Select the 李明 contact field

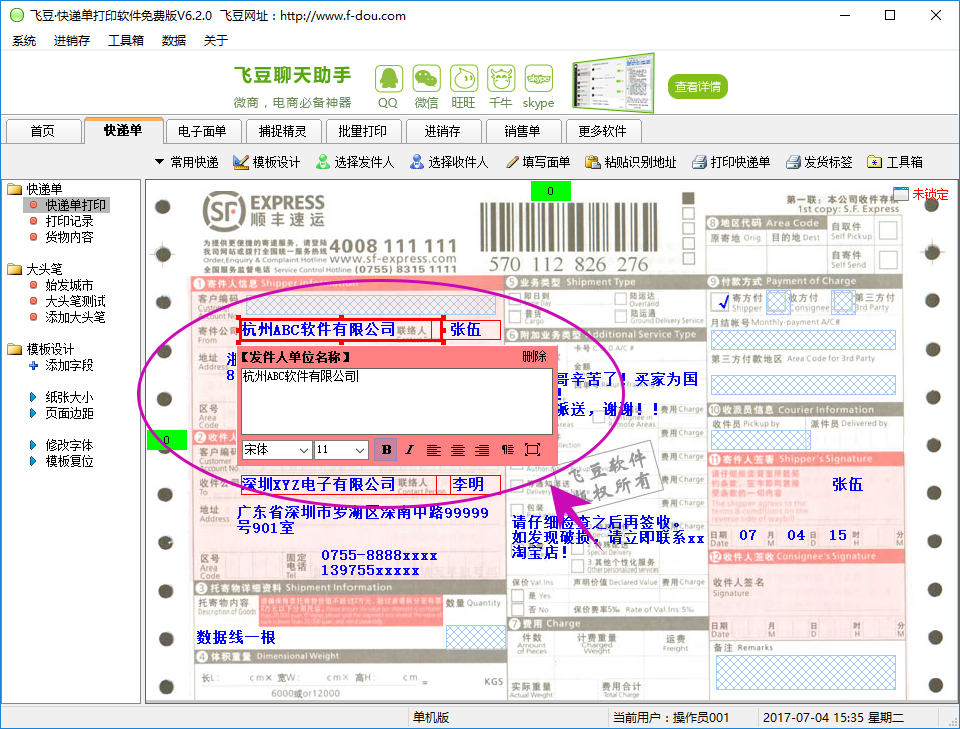(475, 485)
